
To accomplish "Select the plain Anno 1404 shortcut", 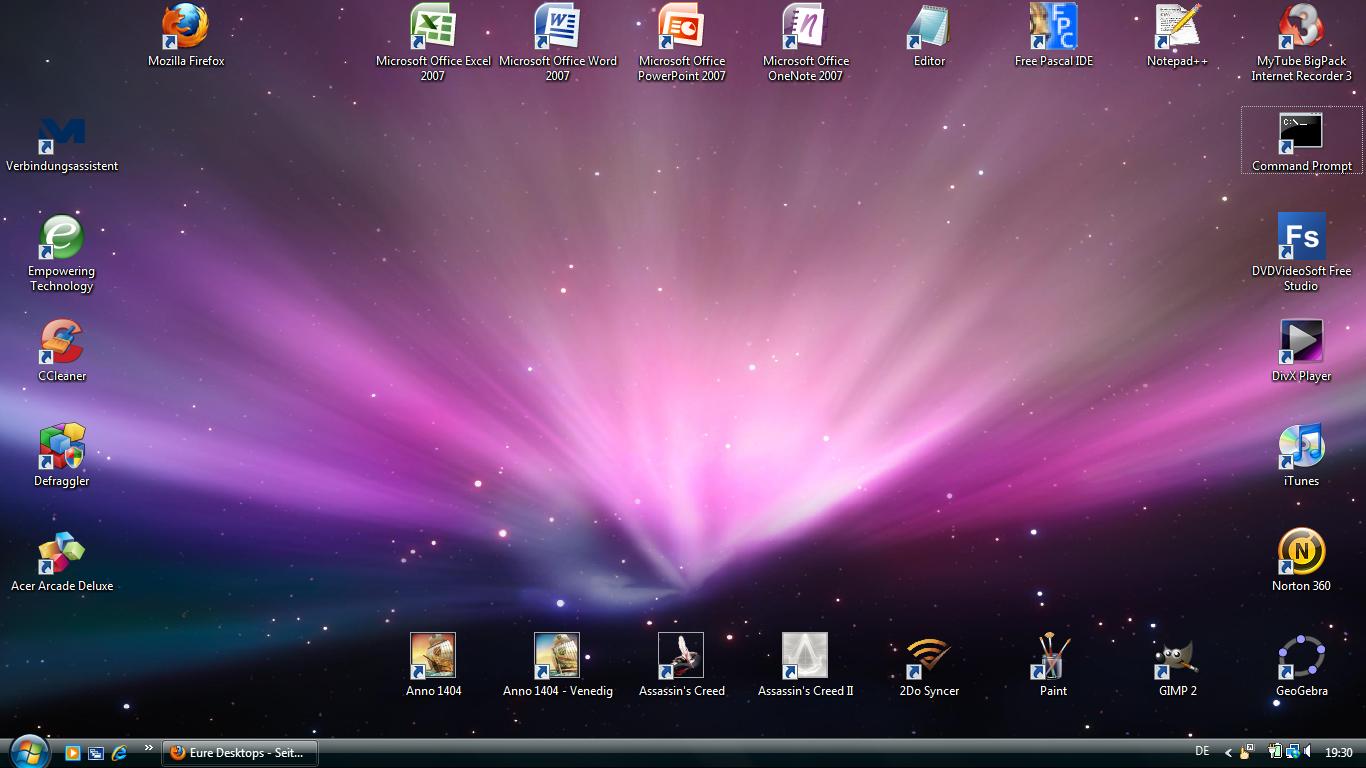I will 433,666.
